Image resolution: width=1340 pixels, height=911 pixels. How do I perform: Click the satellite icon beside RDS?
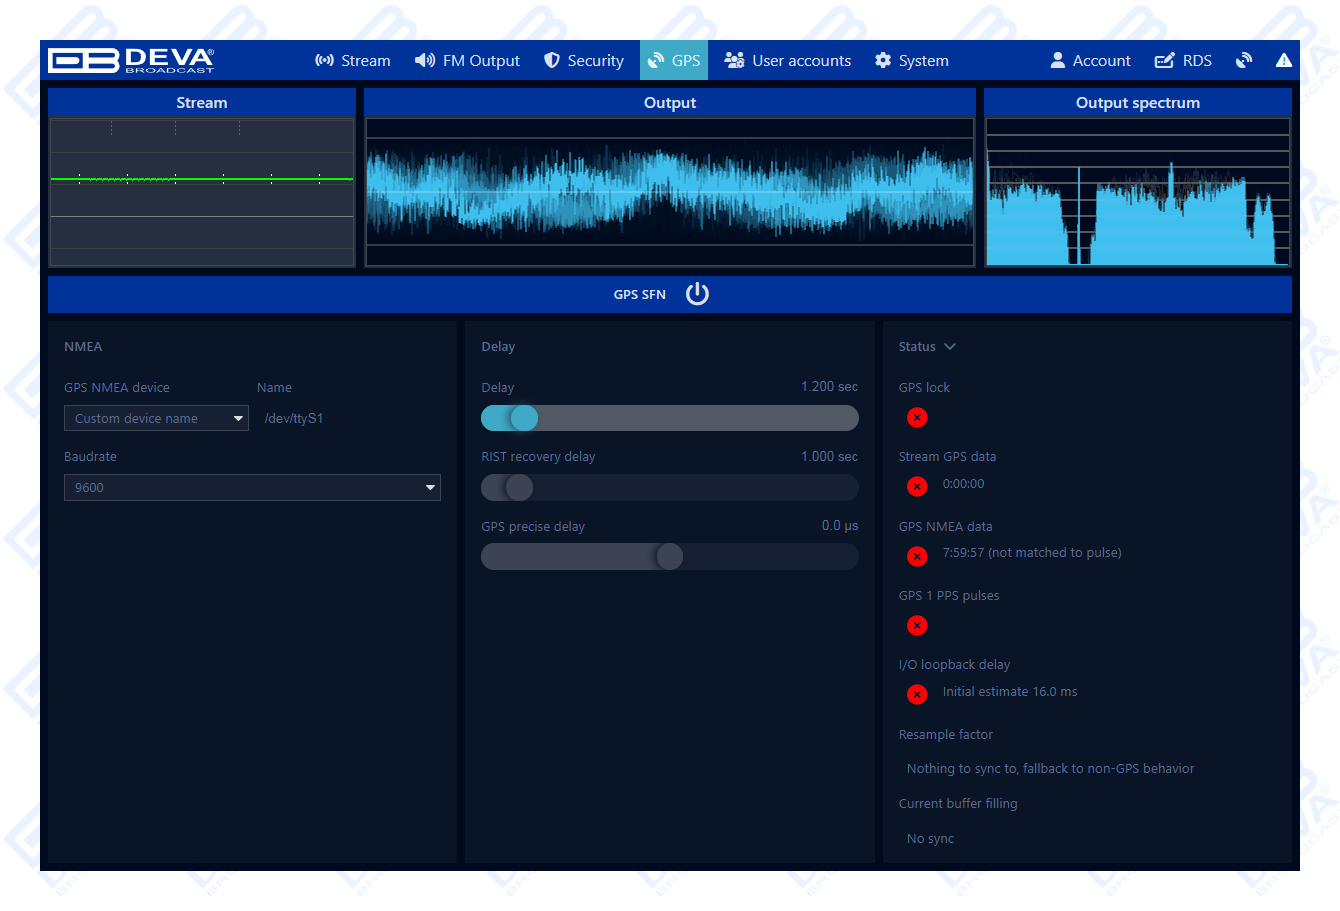tap(1243, 61)
